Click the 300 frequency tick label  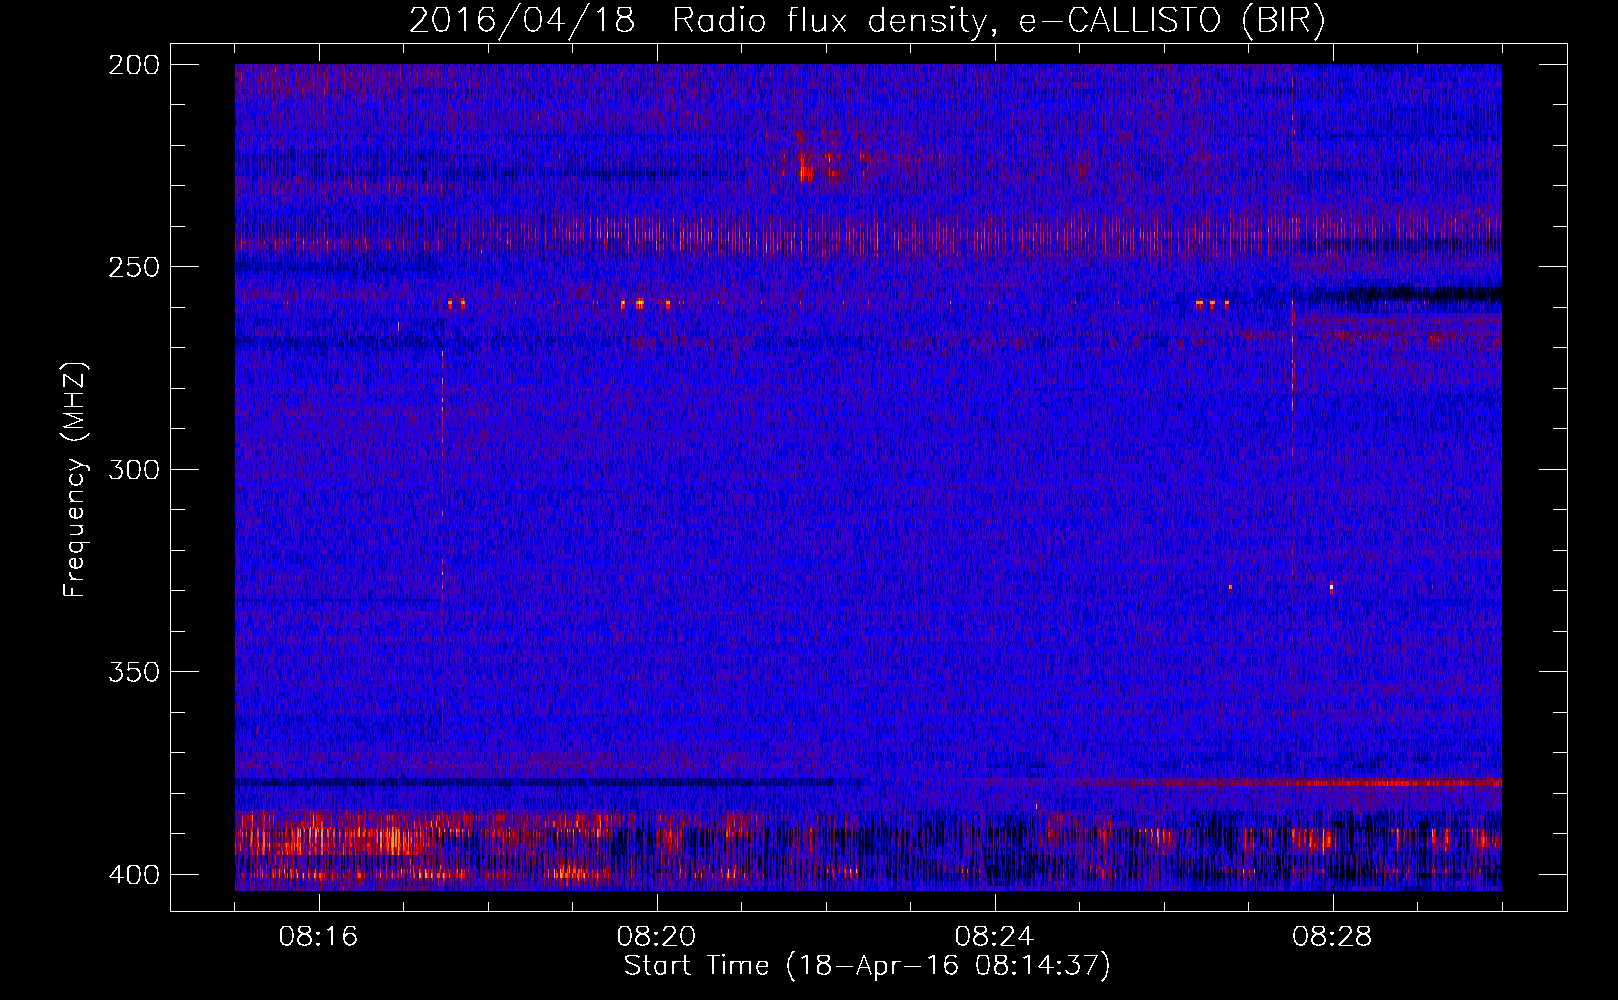(x=133, y=469)
